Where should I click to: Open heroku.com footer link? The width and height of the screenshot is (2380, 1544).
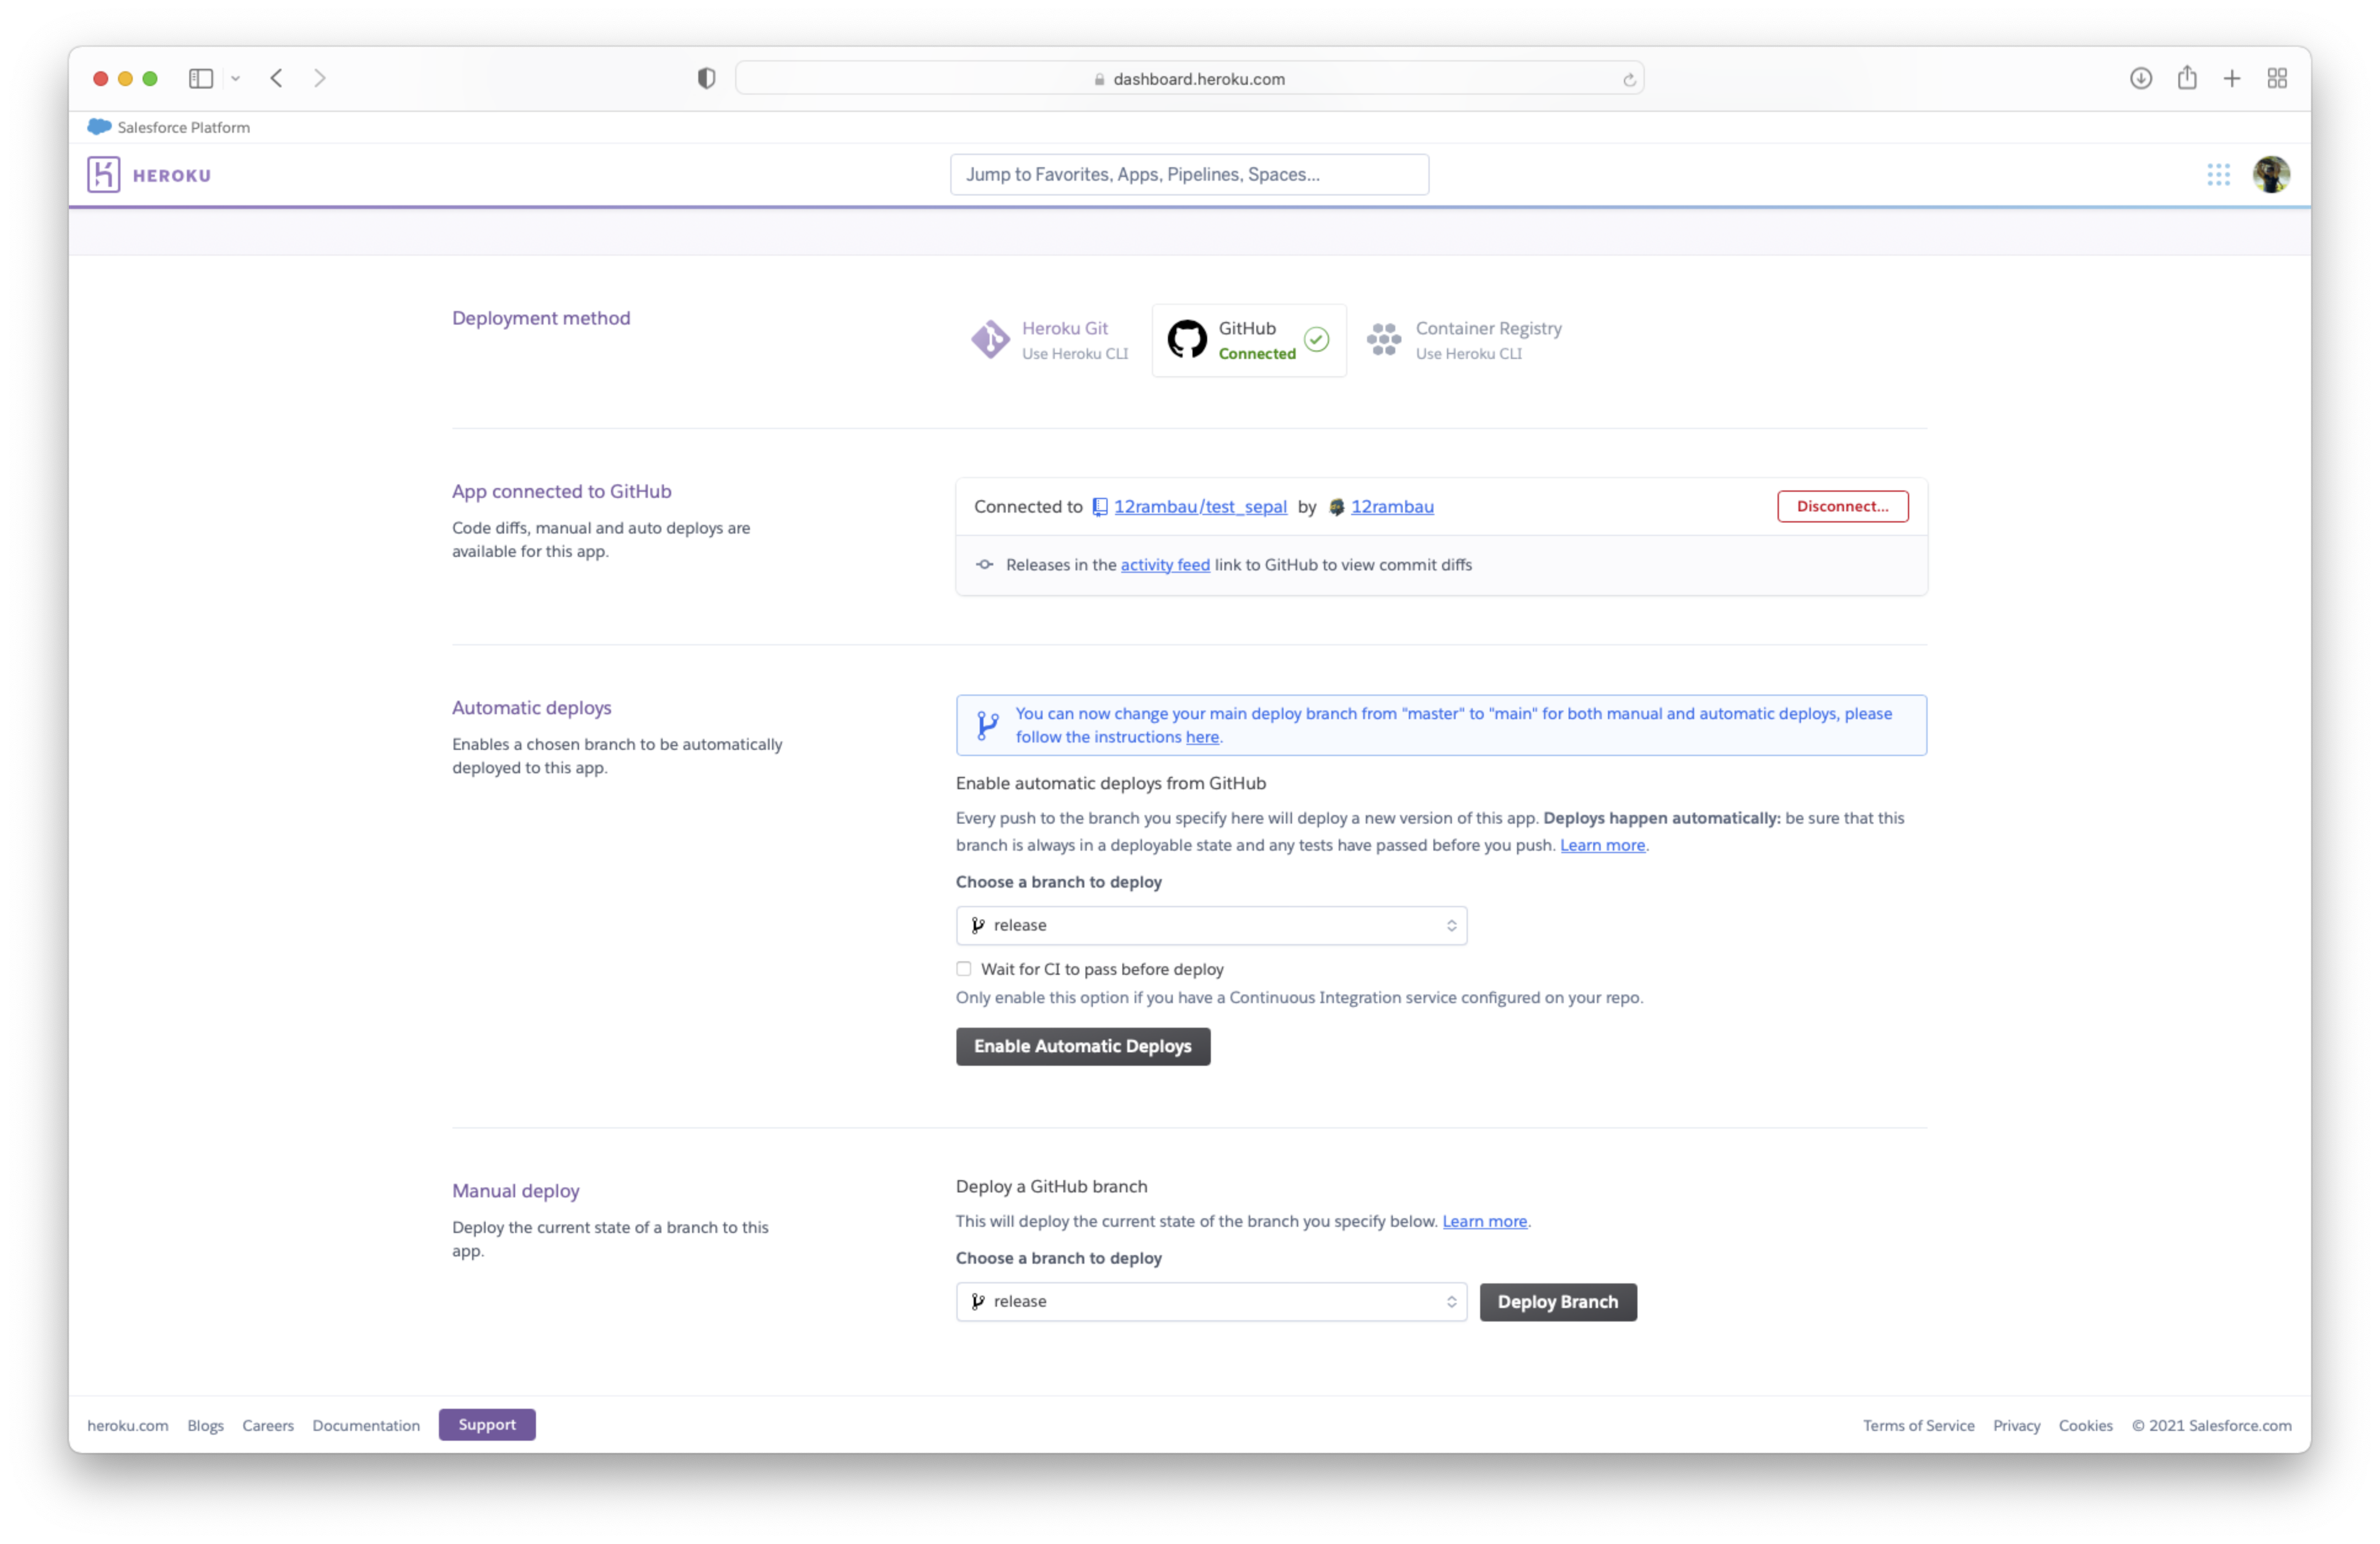pos(128,1426)
